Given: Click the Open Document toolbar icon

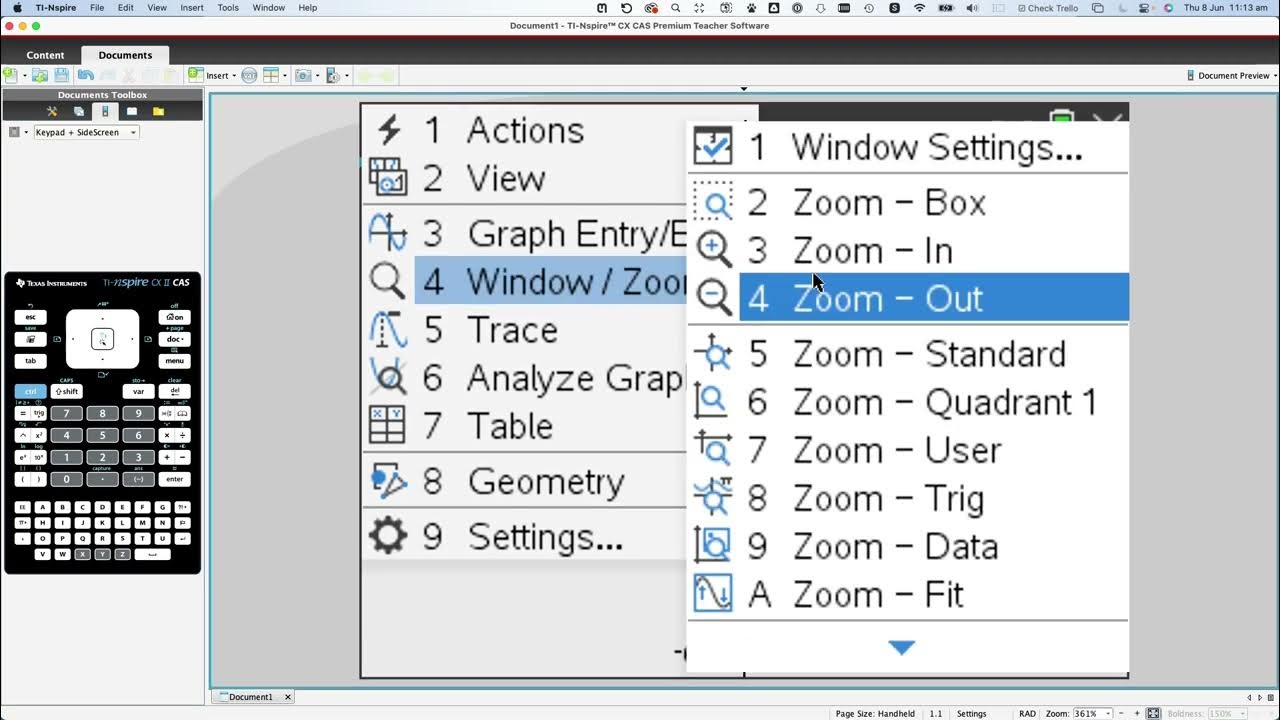Looking at the screenshot, I should 40,75.
